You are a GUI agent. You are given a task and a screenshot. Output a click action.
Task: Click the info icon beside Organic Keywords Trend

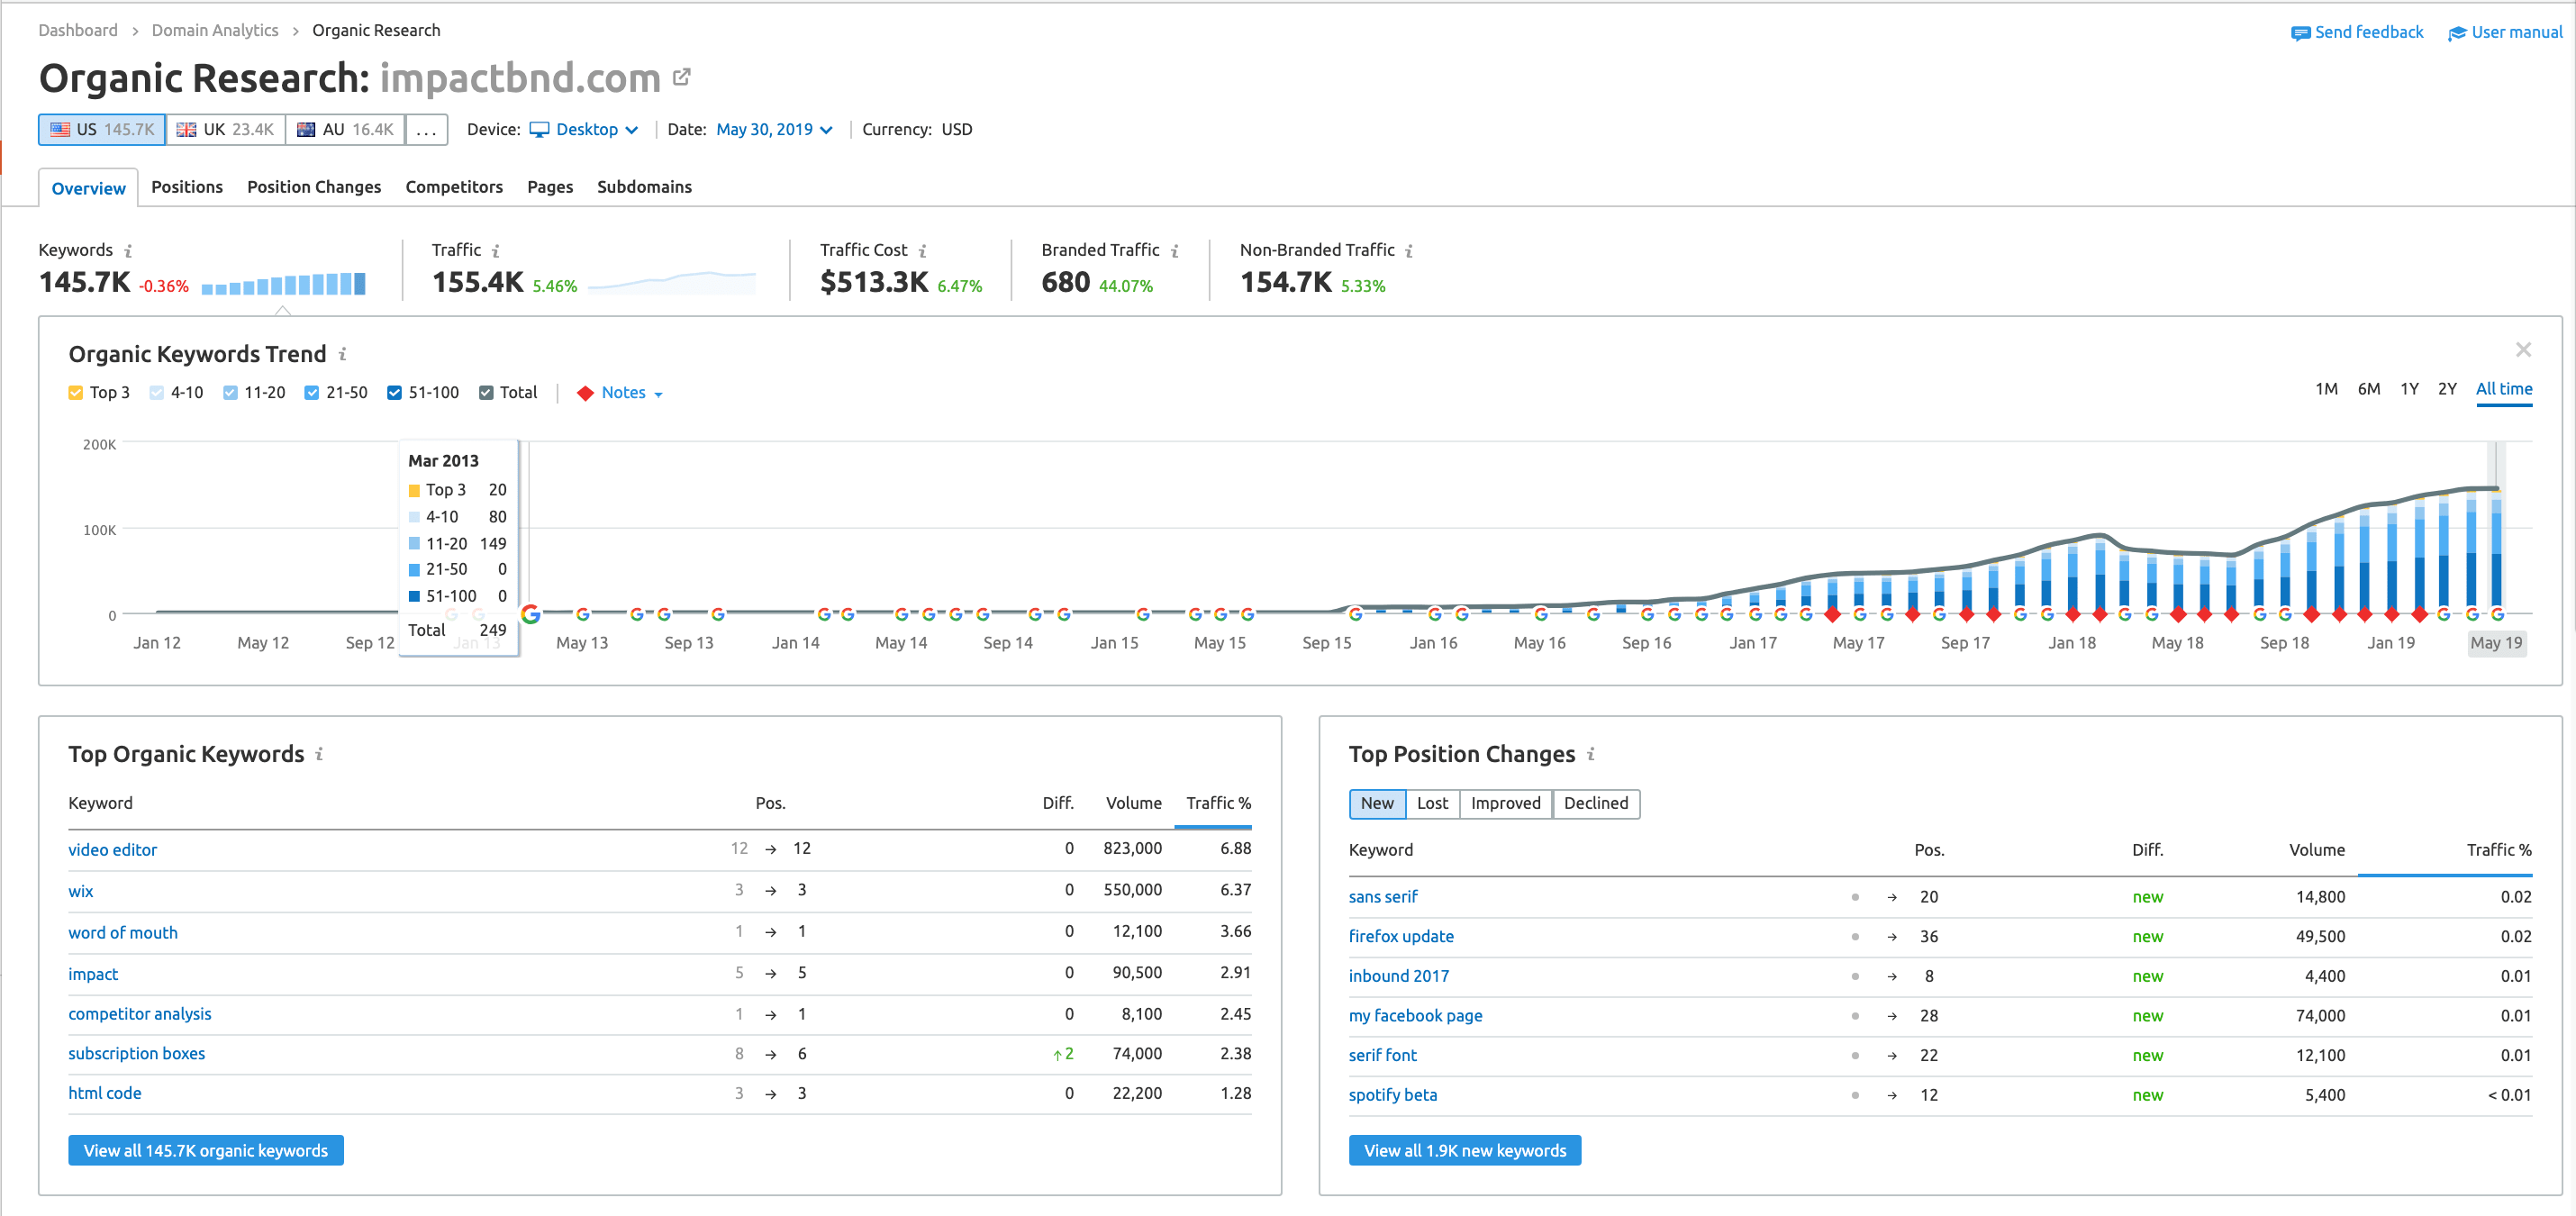pyautogui.click(x=342, y=354)
